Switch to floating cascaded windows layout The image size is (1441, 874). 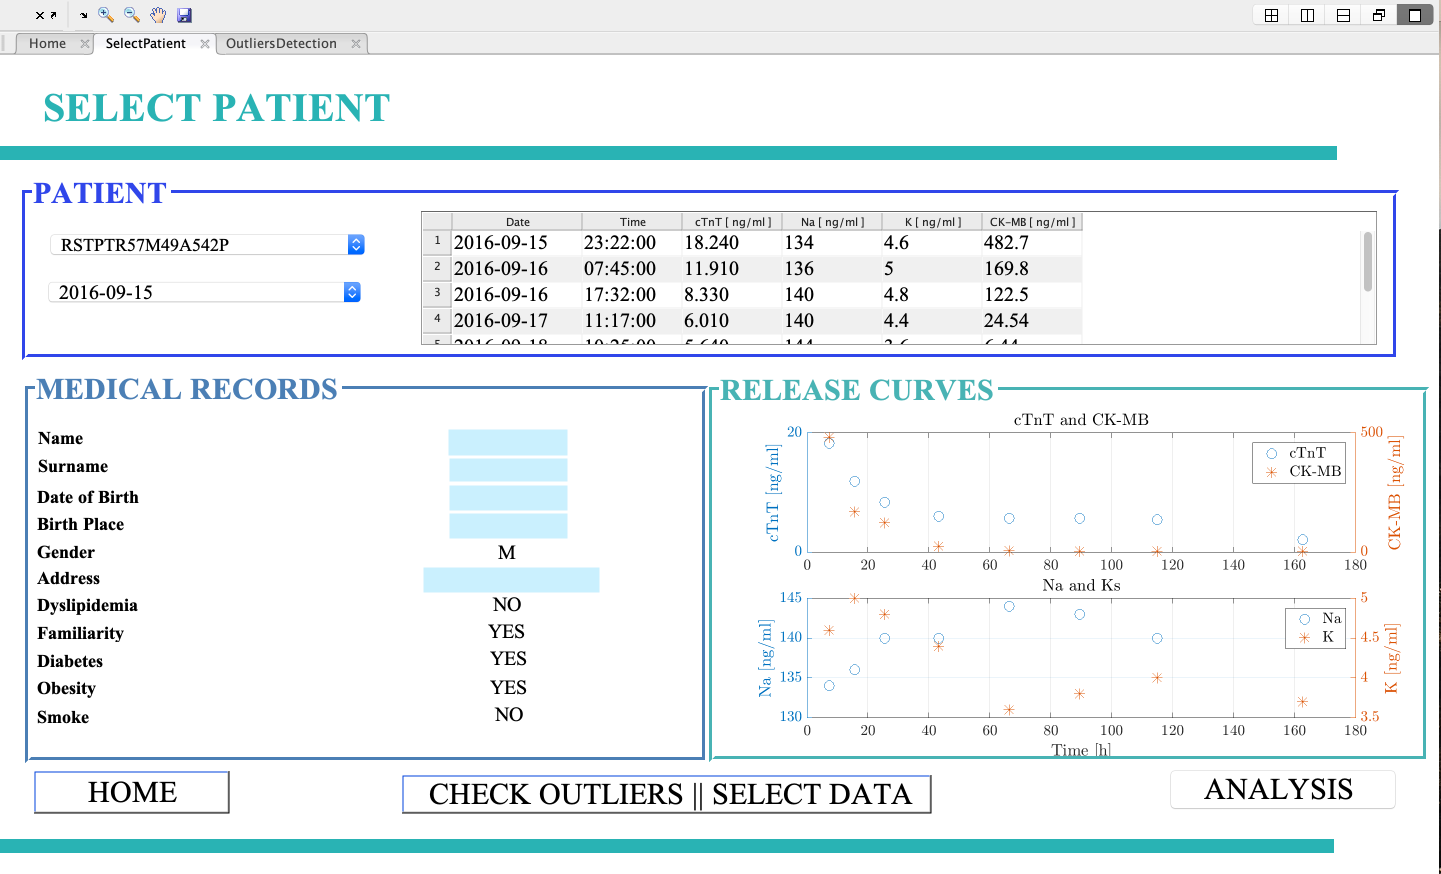(x=1379, y=15)
